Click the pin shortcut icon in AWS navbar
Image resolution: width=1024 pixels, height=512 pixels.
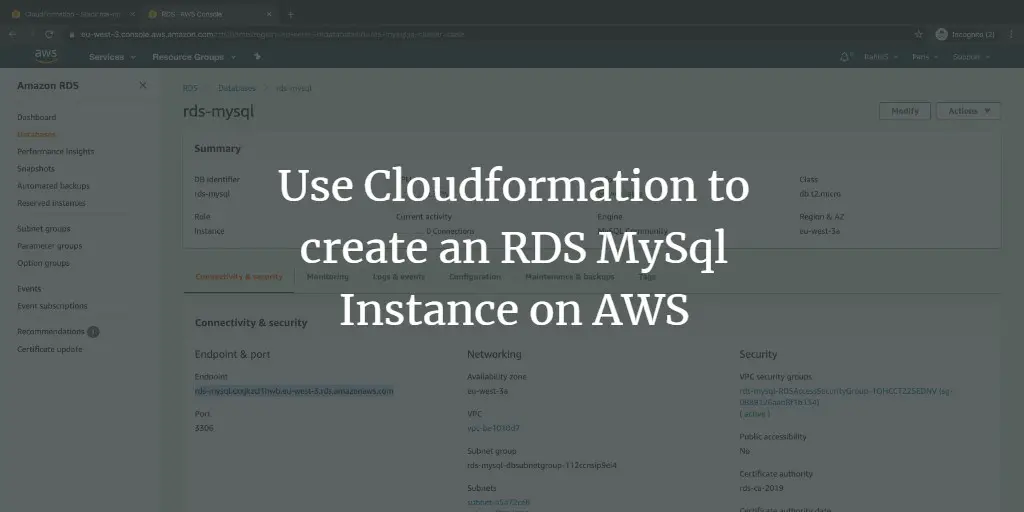(257, 57)
